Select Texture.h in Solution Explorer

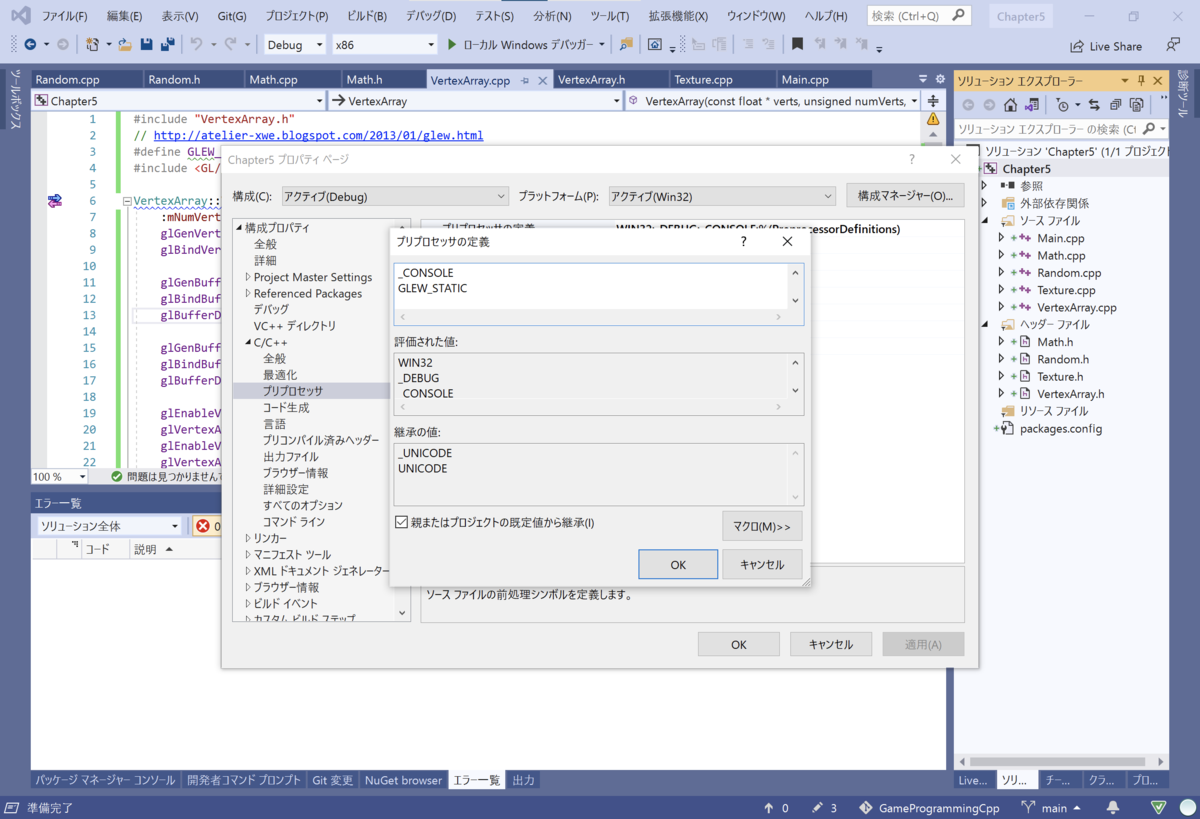tap(1060, 376)
